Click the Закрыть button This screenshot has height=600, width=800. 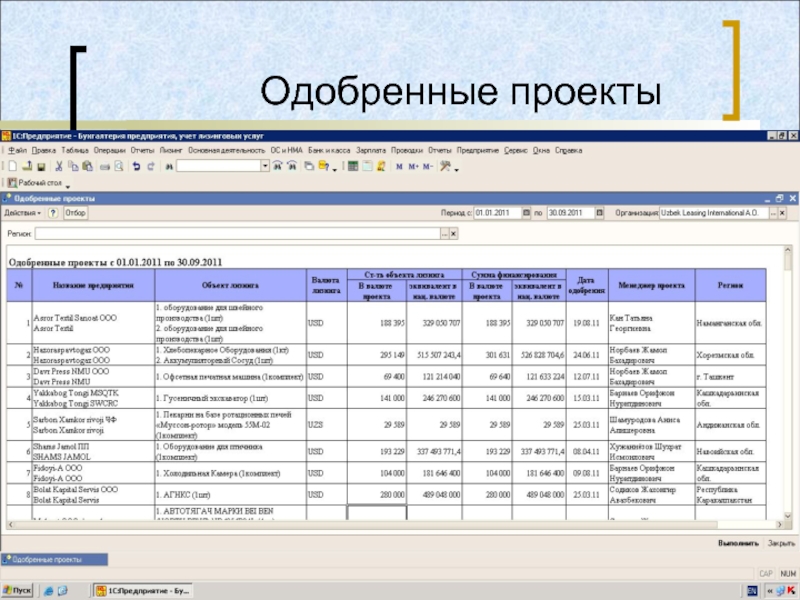pos(781,543)
